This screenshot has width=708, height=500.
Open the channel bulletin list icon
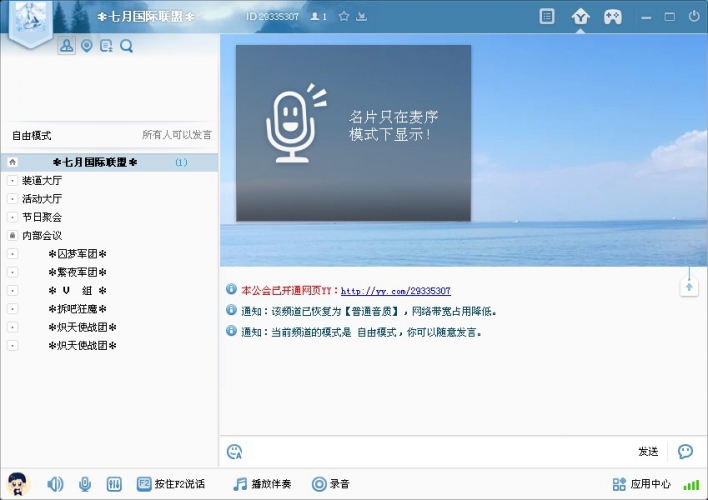coord(547,17)
